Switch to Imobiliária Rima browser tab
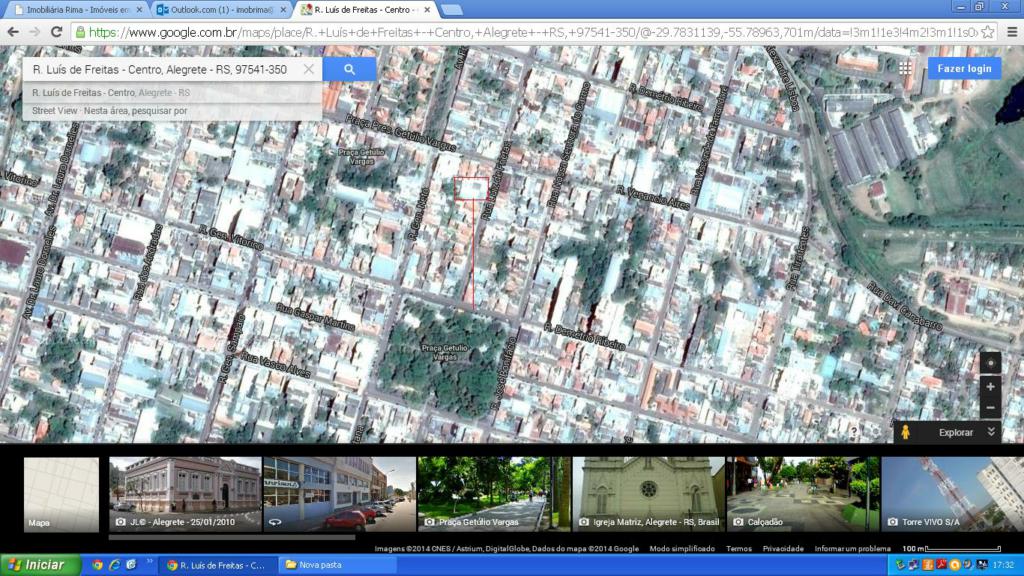The image size is (1024, 576). pos(78,10)
